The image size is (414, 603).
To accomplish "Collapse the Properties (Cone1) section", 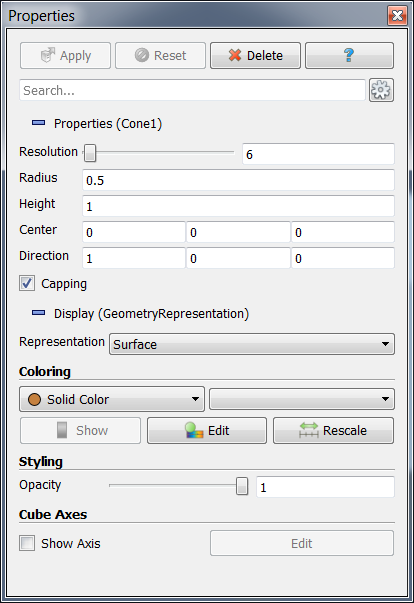I will 38,123.
